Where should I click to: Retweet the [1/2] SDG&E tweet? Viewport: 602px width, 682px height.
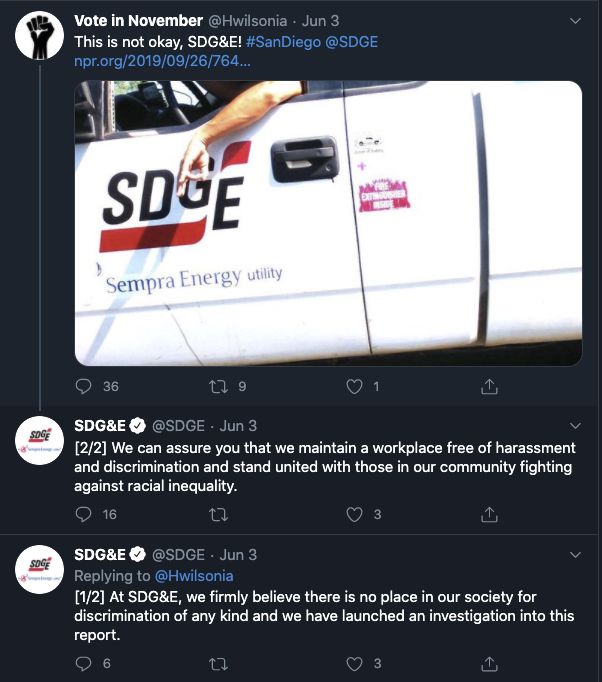click(218, 664)
